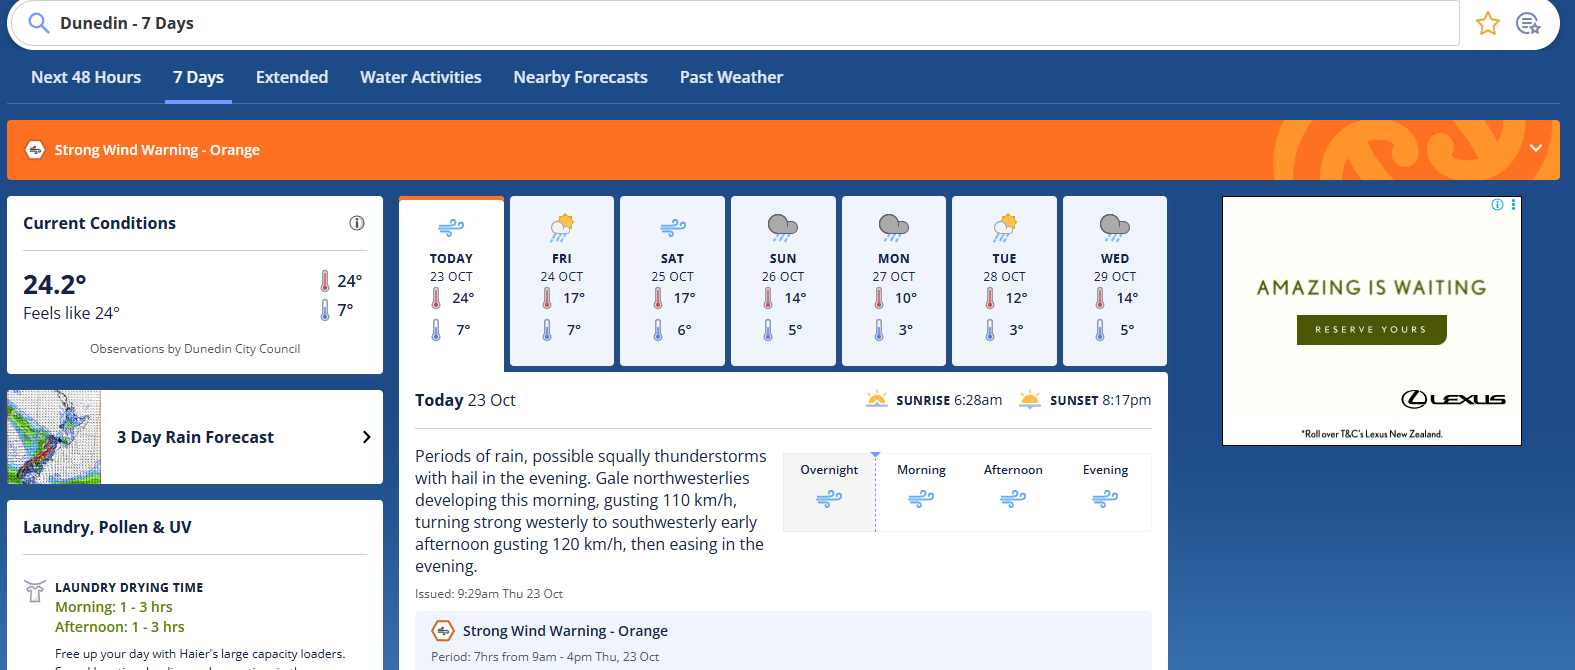The height and width of the screenshot is (670, 1575).
Task: Click the rain forecast map thumbnail
Action: [x=54, y=437]
